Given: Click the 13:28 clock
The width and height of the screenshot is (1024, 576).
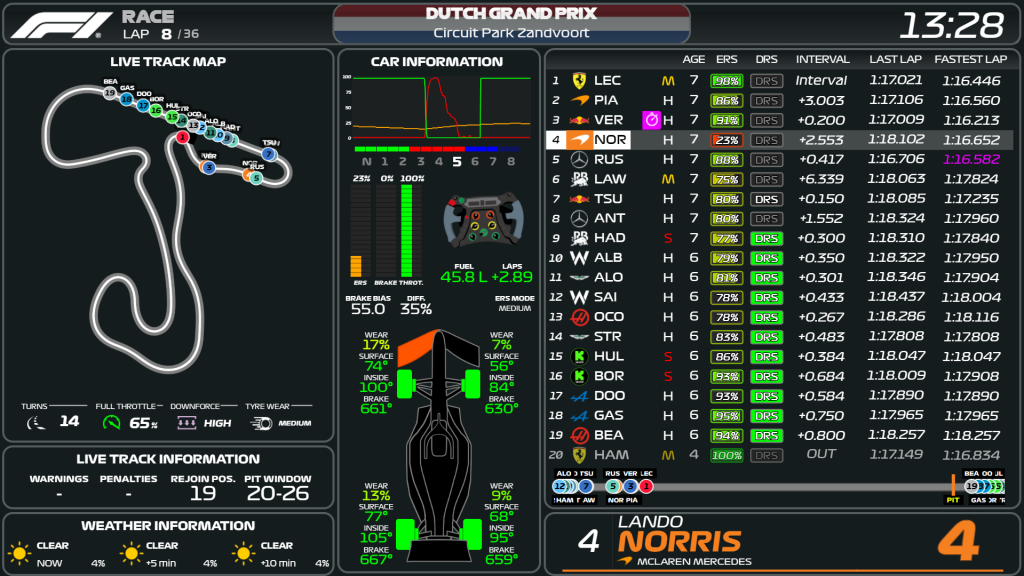Looking at the screenshot, I should 951,25.
